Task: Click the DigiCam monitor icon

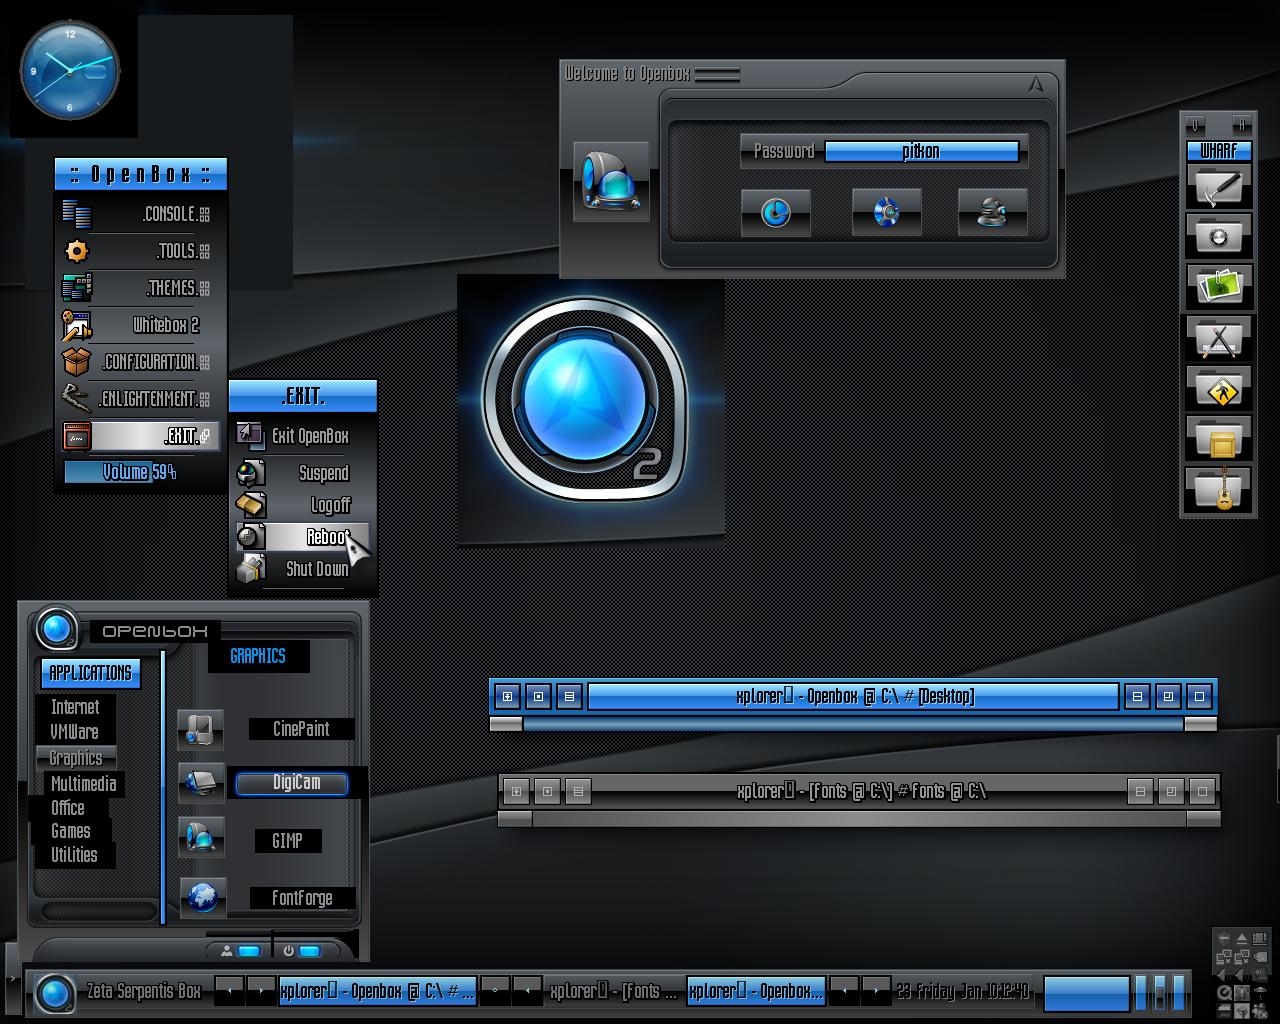Action: 200,782
